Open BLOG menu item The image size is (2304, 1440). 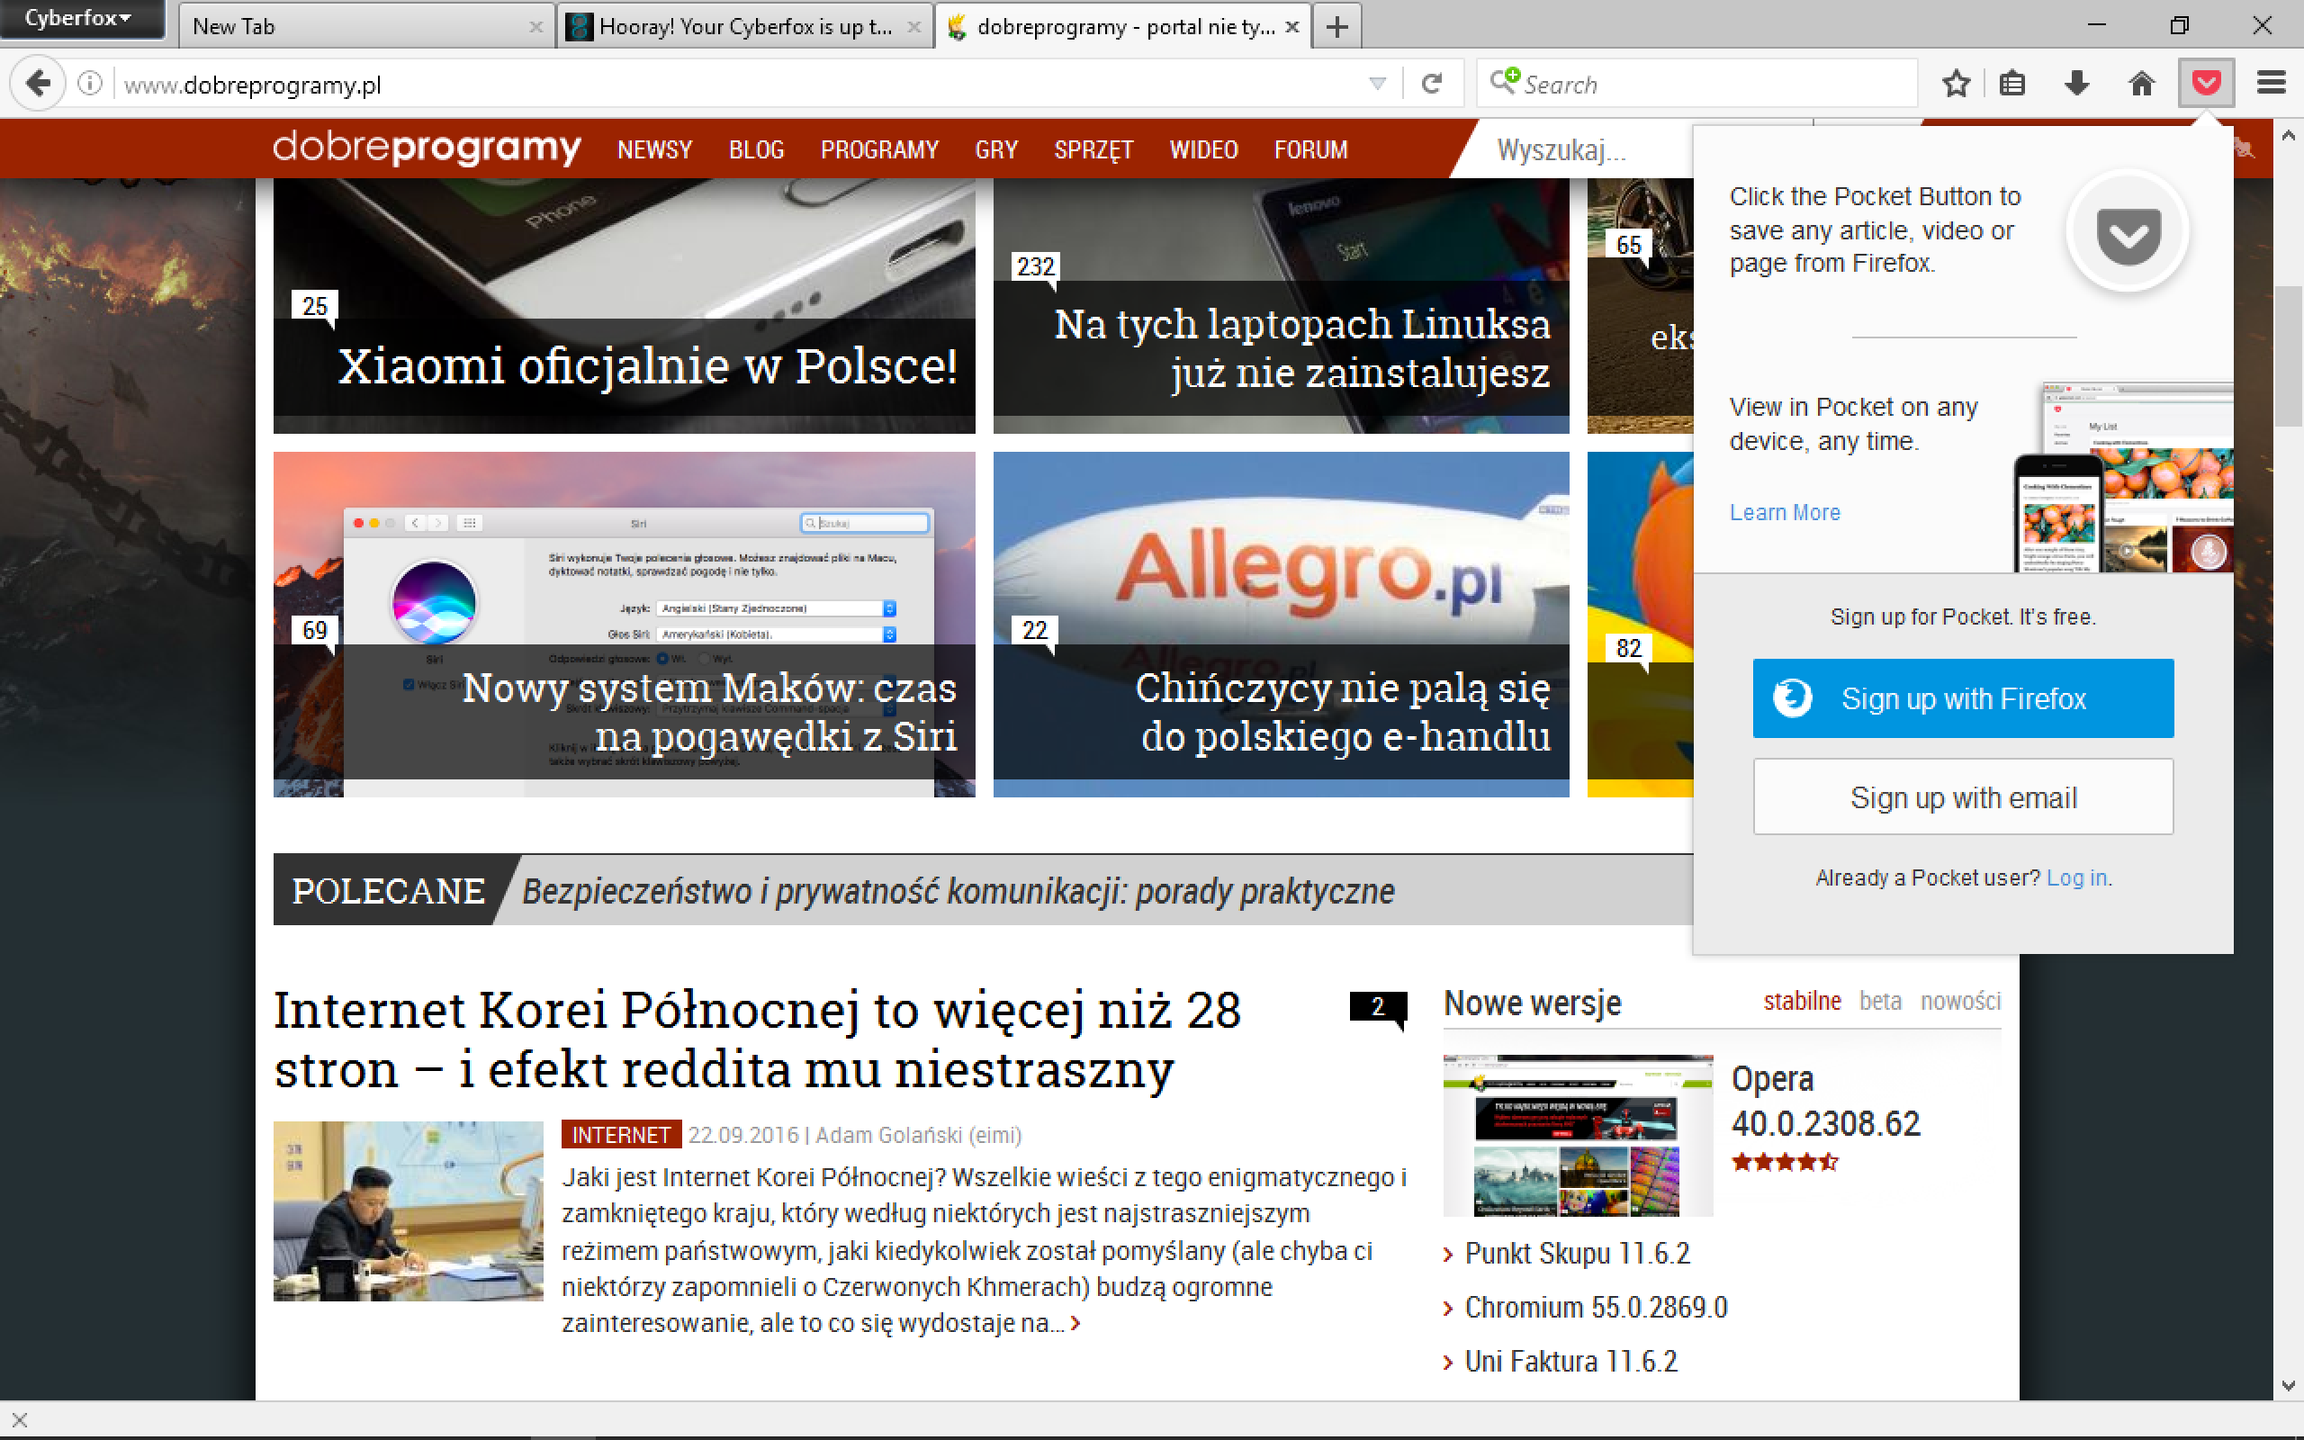tap(756, 150)
